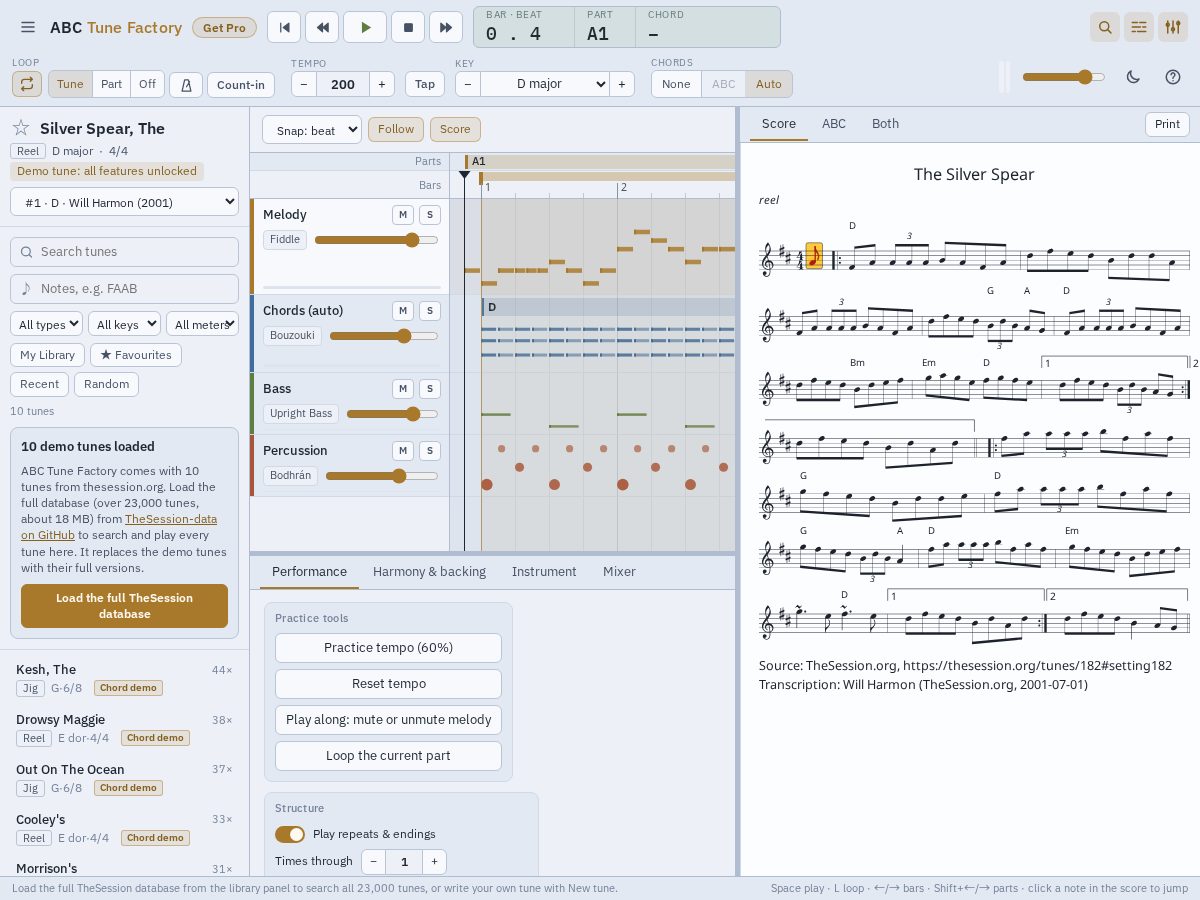Favourite Silver Spear with the star icon
This screenshot has height=900, width=1200.
(20, 128)
